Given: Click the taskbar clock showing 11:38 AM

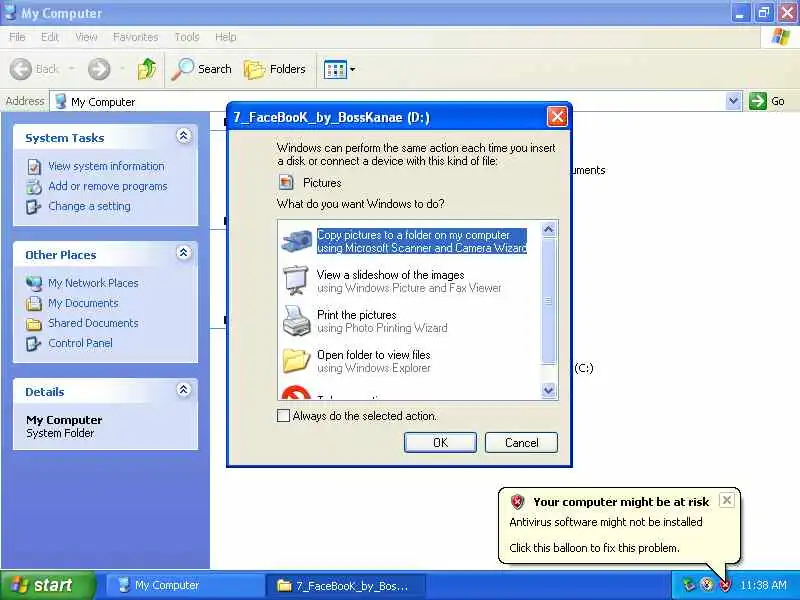Looking at the screenshot, I should [x=763, y=585].
